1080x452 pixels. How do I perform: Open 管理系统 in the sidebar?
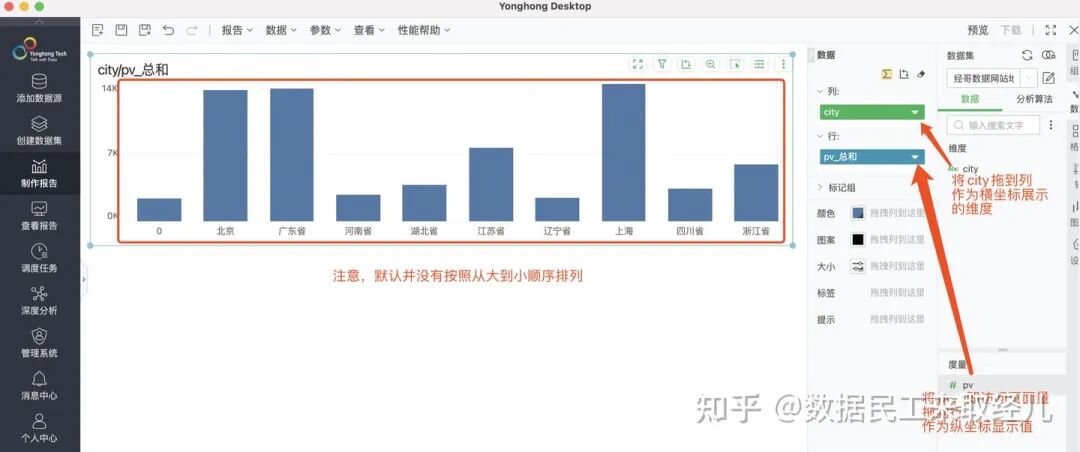[39, 344]
